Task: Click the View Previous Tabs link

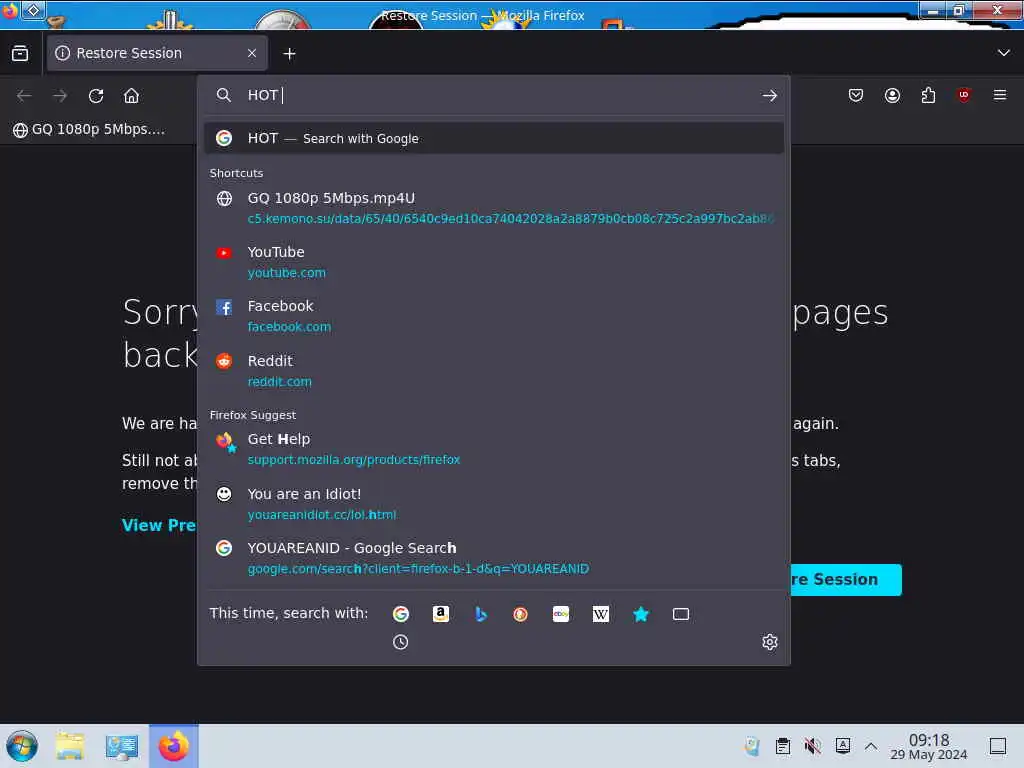Action: point(159,525)
